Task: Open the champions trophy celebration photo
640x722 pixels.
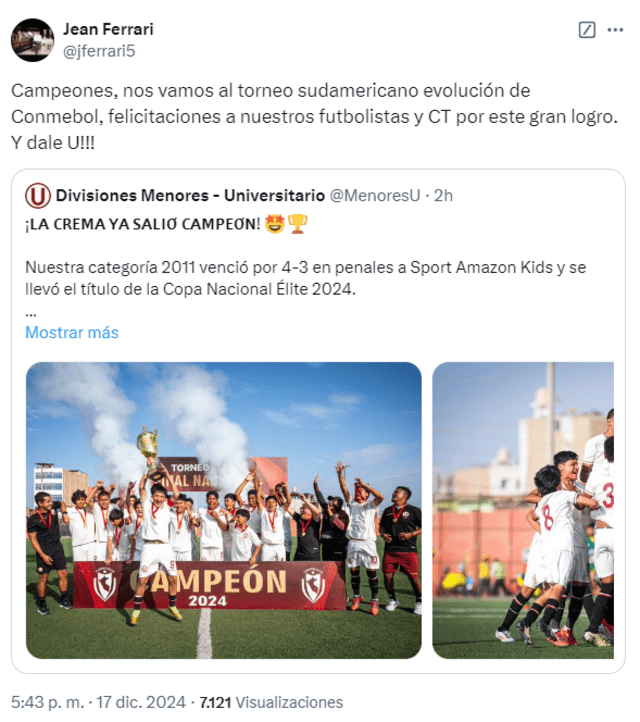Action: (x=224, y=510)
